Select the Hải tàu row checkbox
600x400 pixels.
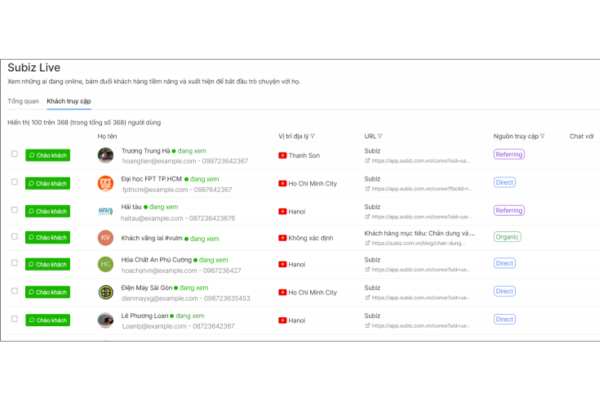(x=15, y=210)
